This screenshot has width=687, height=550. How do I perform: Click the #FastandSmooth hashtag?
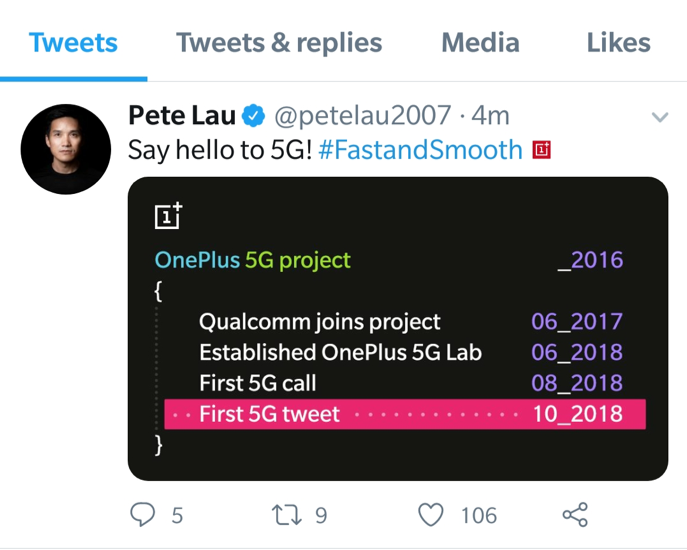[x=420, y=151]
